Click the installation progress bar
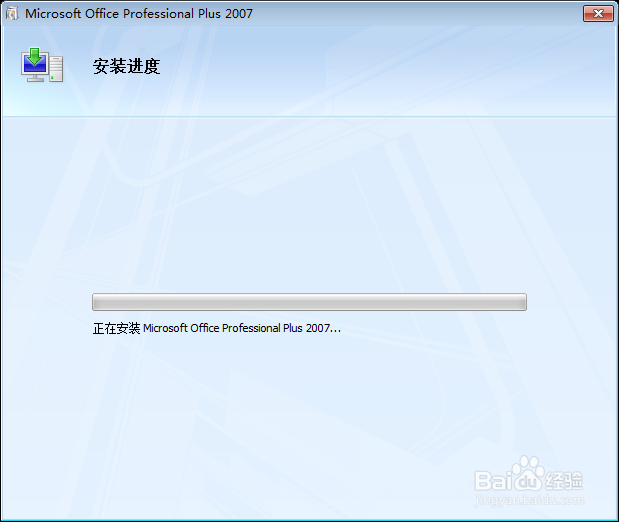 tap(309, 302)
